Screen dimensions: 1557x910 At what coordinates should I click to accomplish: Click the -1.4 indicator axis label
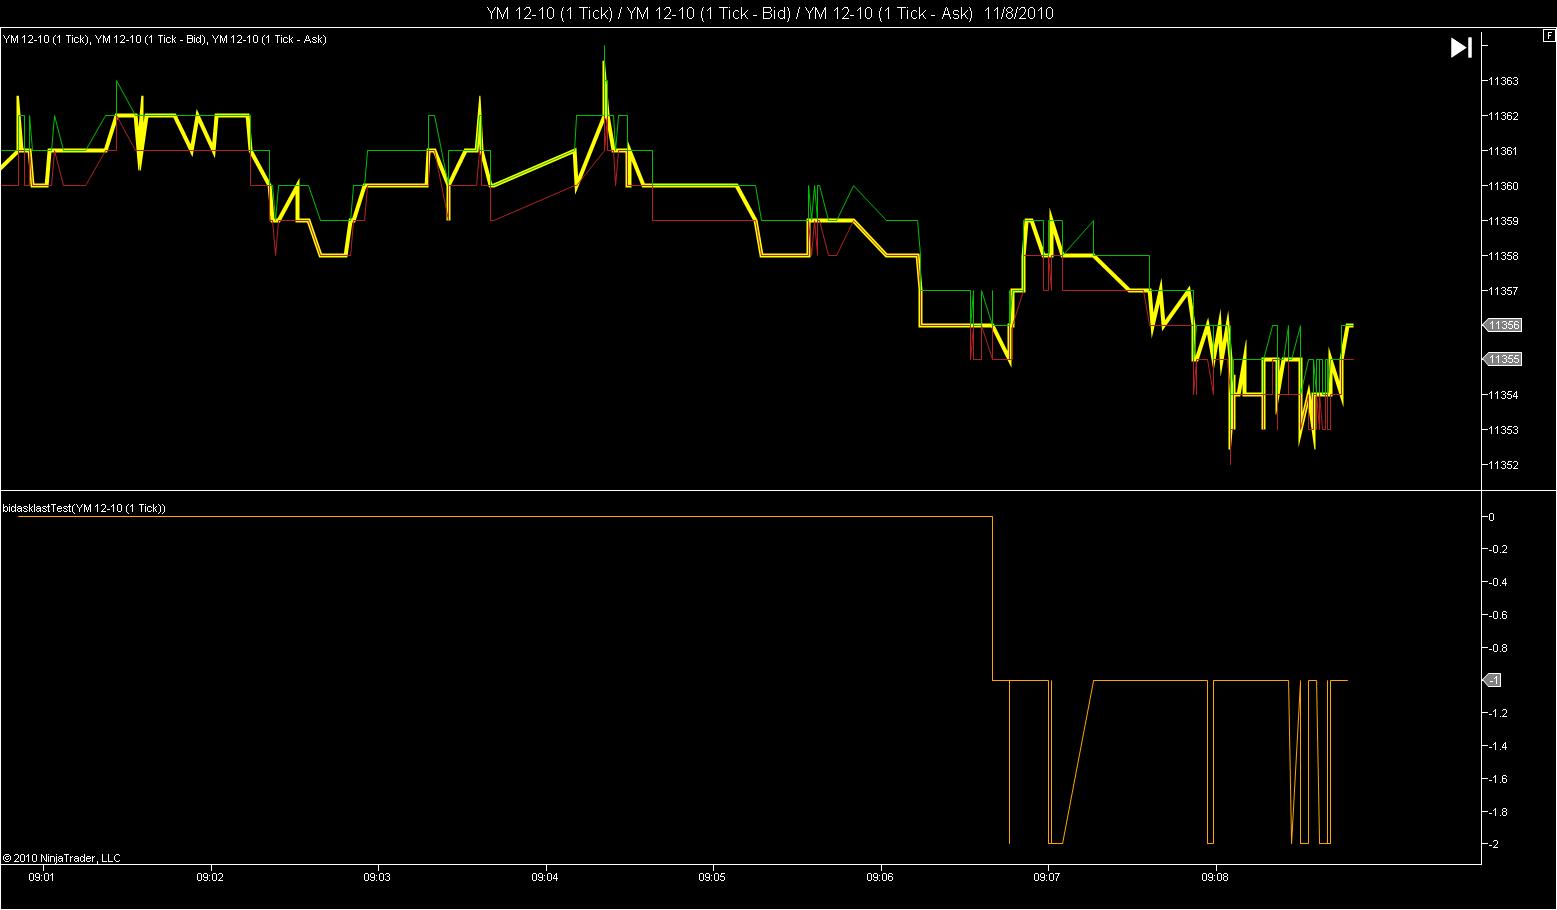1497,746
